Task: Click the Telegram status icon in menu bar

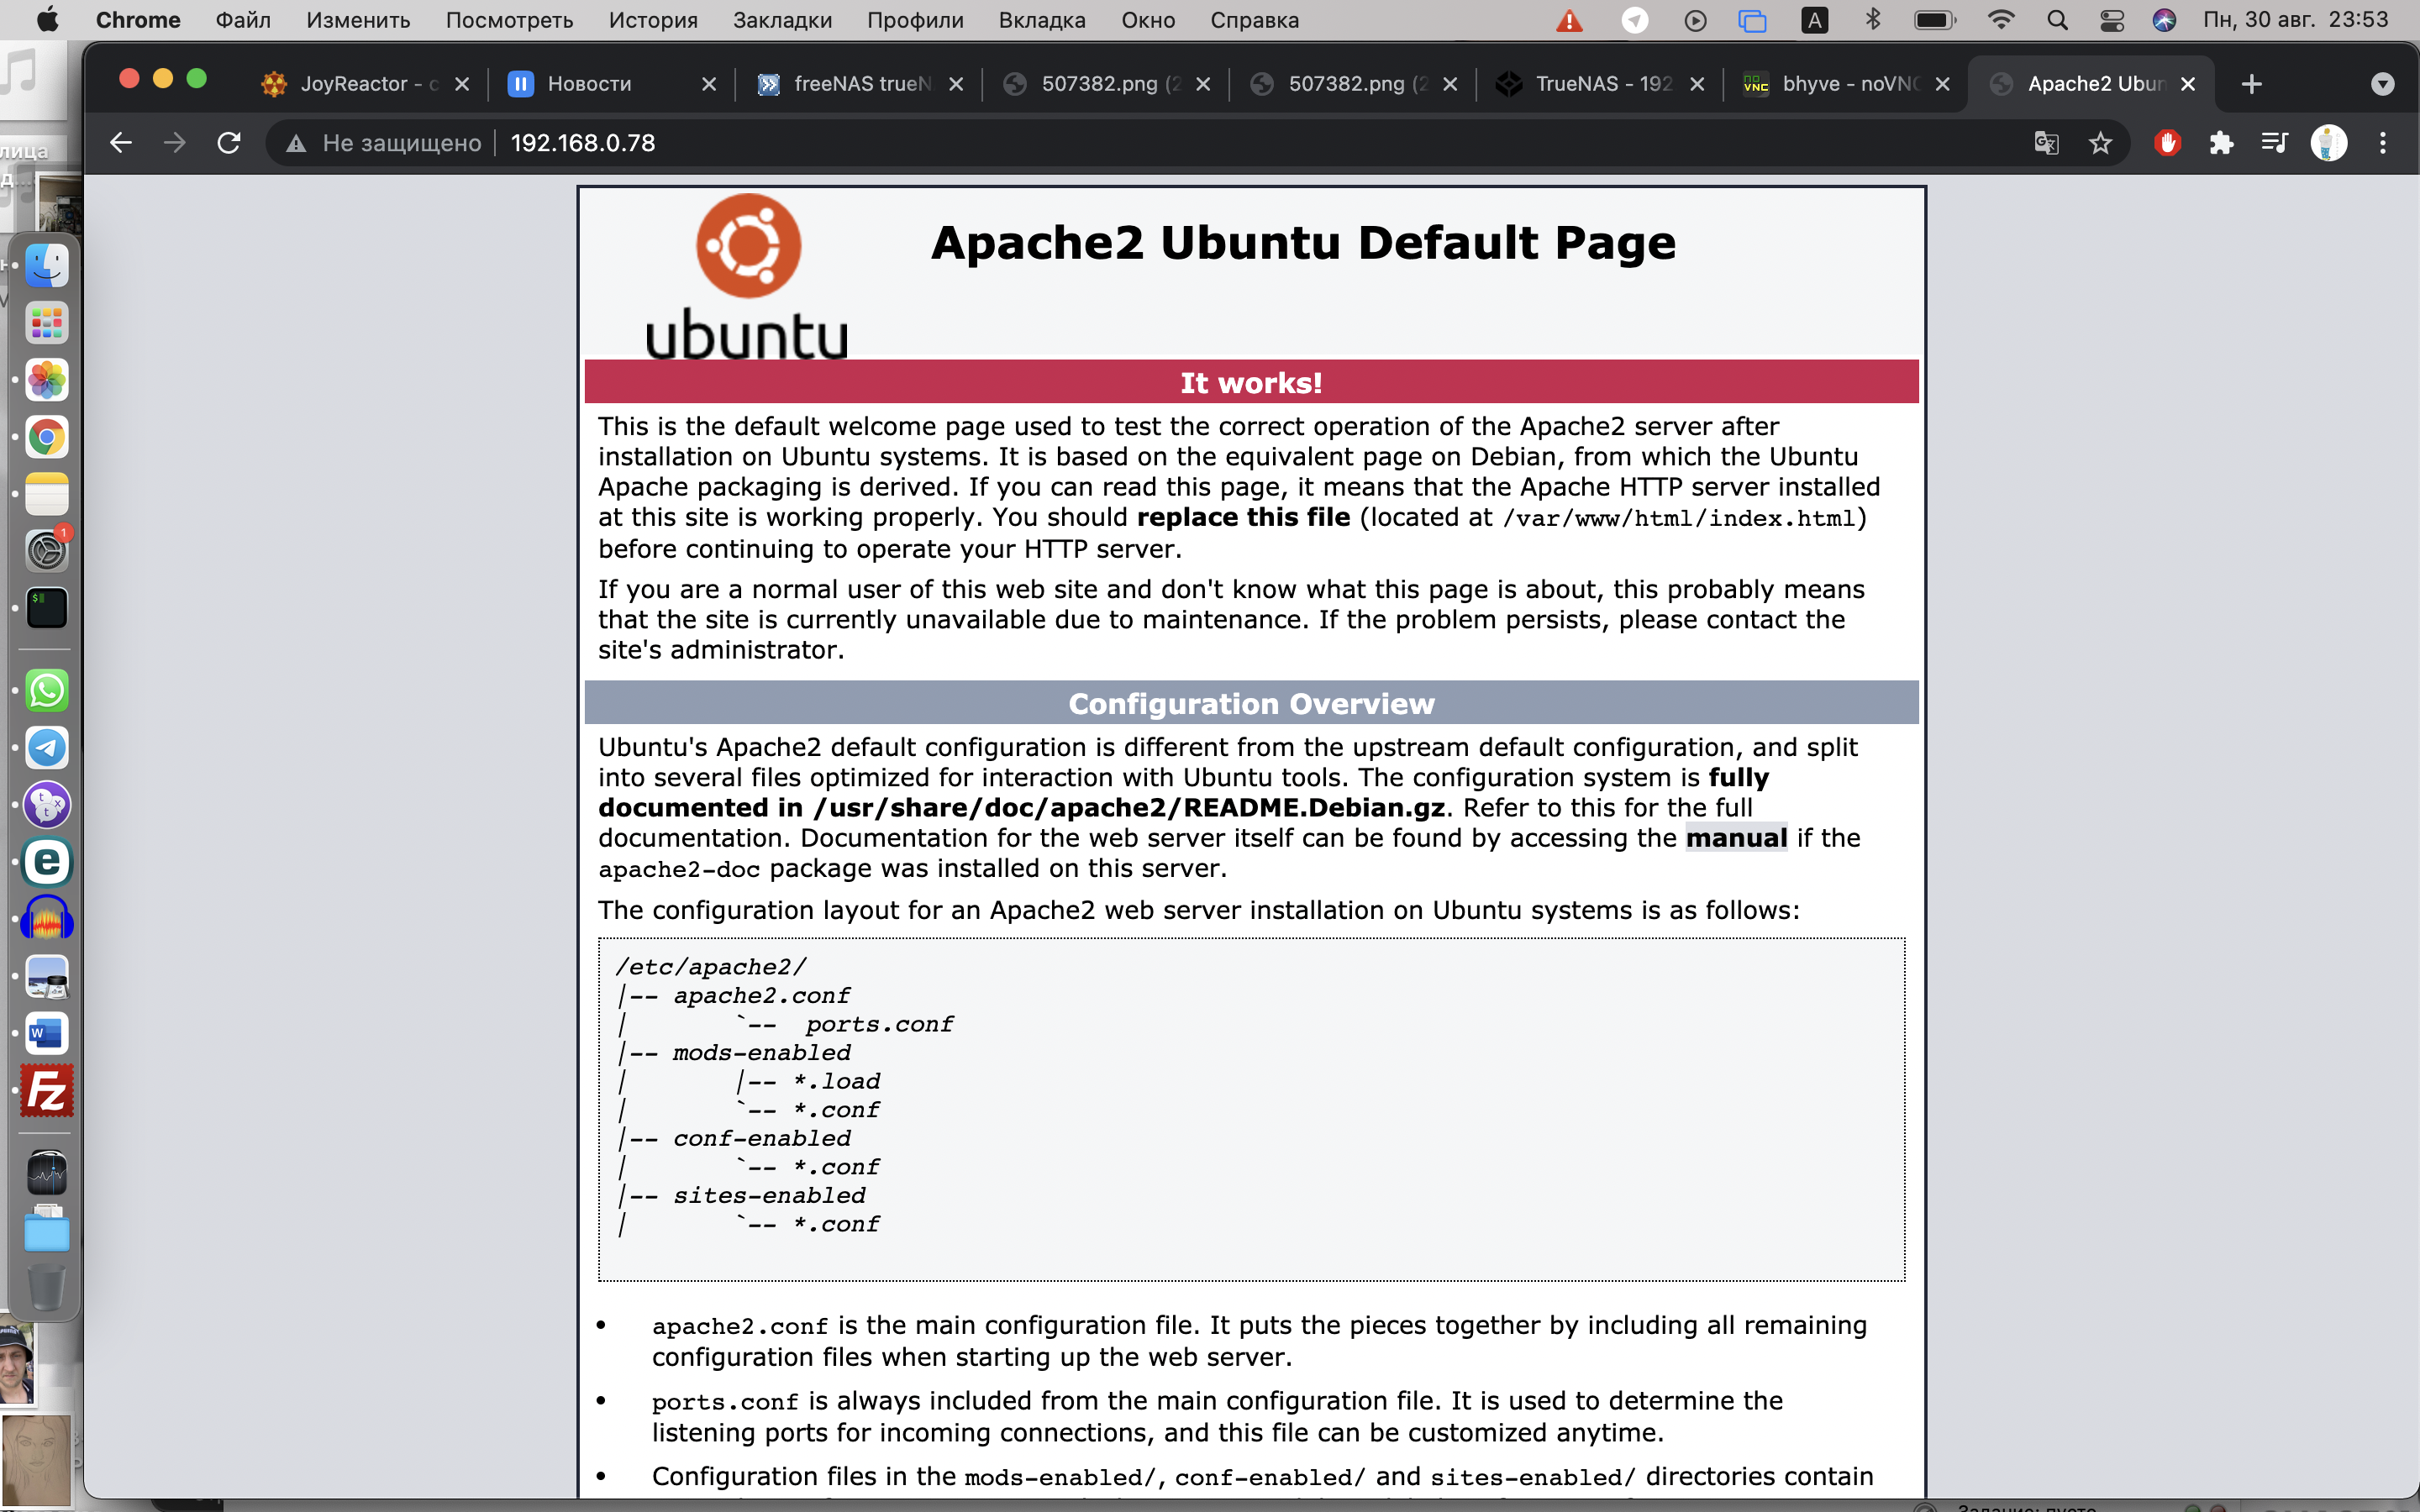Action: pyautogui.click(x=1634, y=20)
